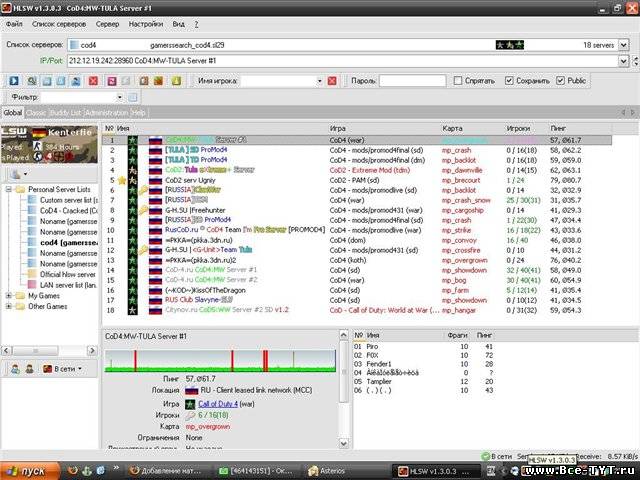Switch to the Global tab
640x480 pixels.
tap(13, 113)
